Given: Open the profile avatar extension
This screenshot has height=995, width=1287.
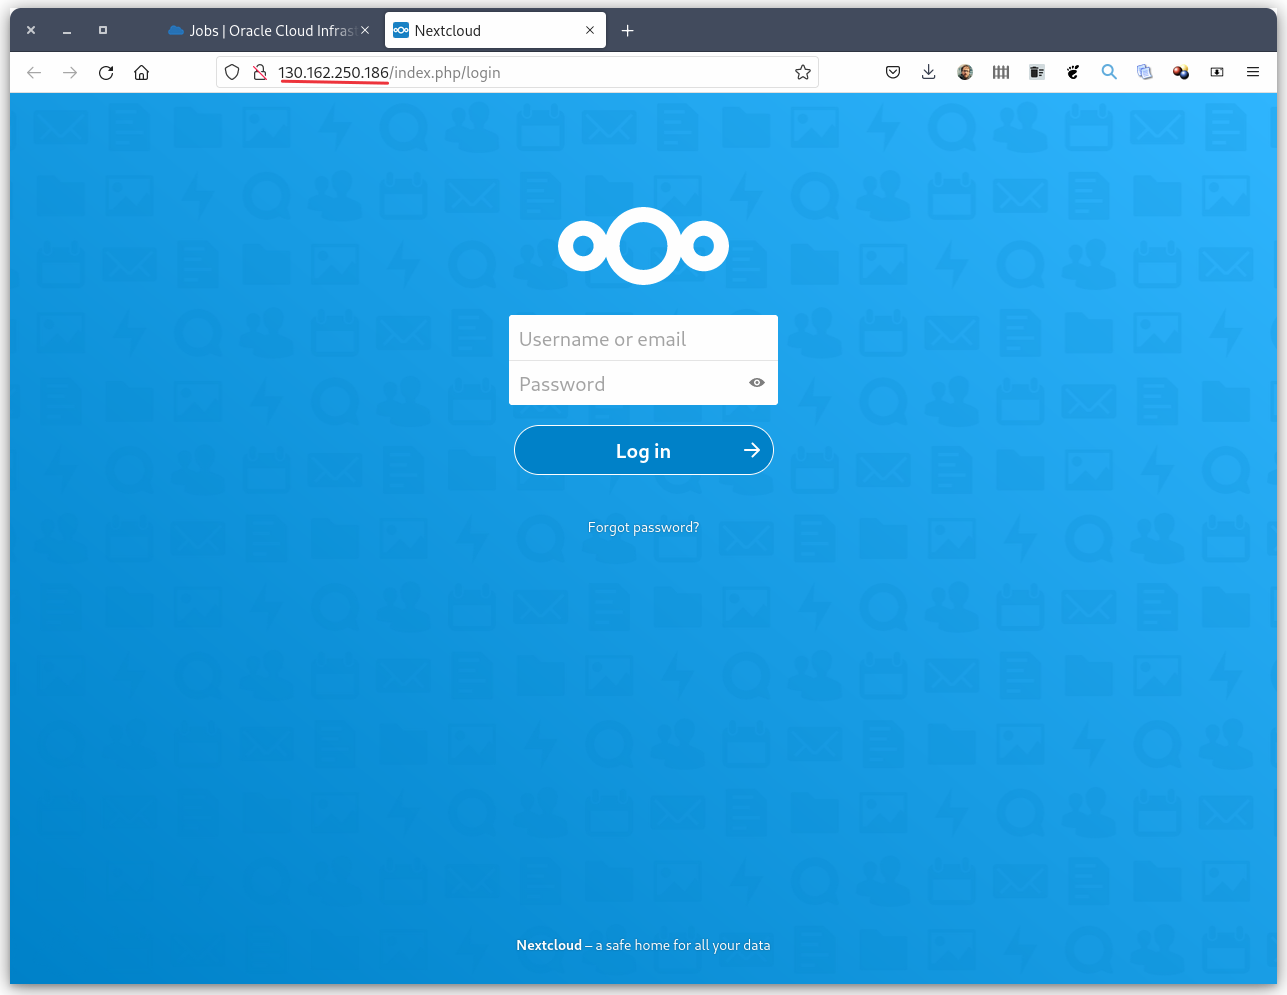Looking at the screenshot, I should pyautogui.click(x=965, y=72).
